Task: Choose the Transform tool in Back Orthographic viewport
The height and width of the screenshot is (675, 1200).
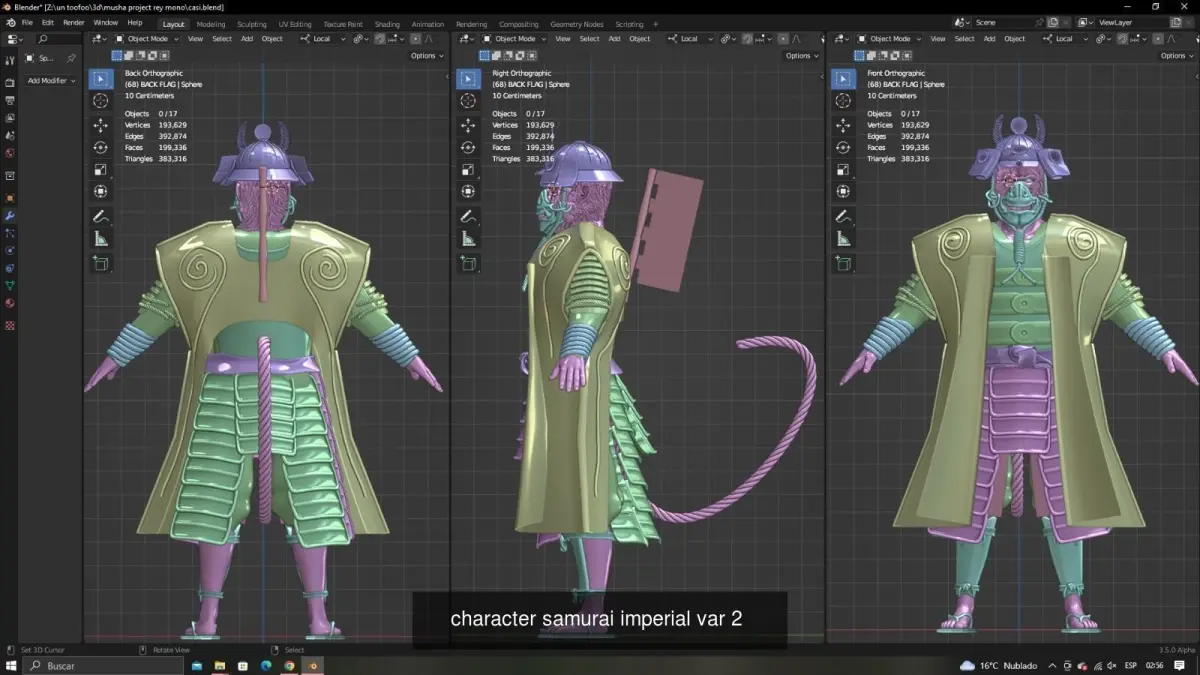Action: pos(101,191)
